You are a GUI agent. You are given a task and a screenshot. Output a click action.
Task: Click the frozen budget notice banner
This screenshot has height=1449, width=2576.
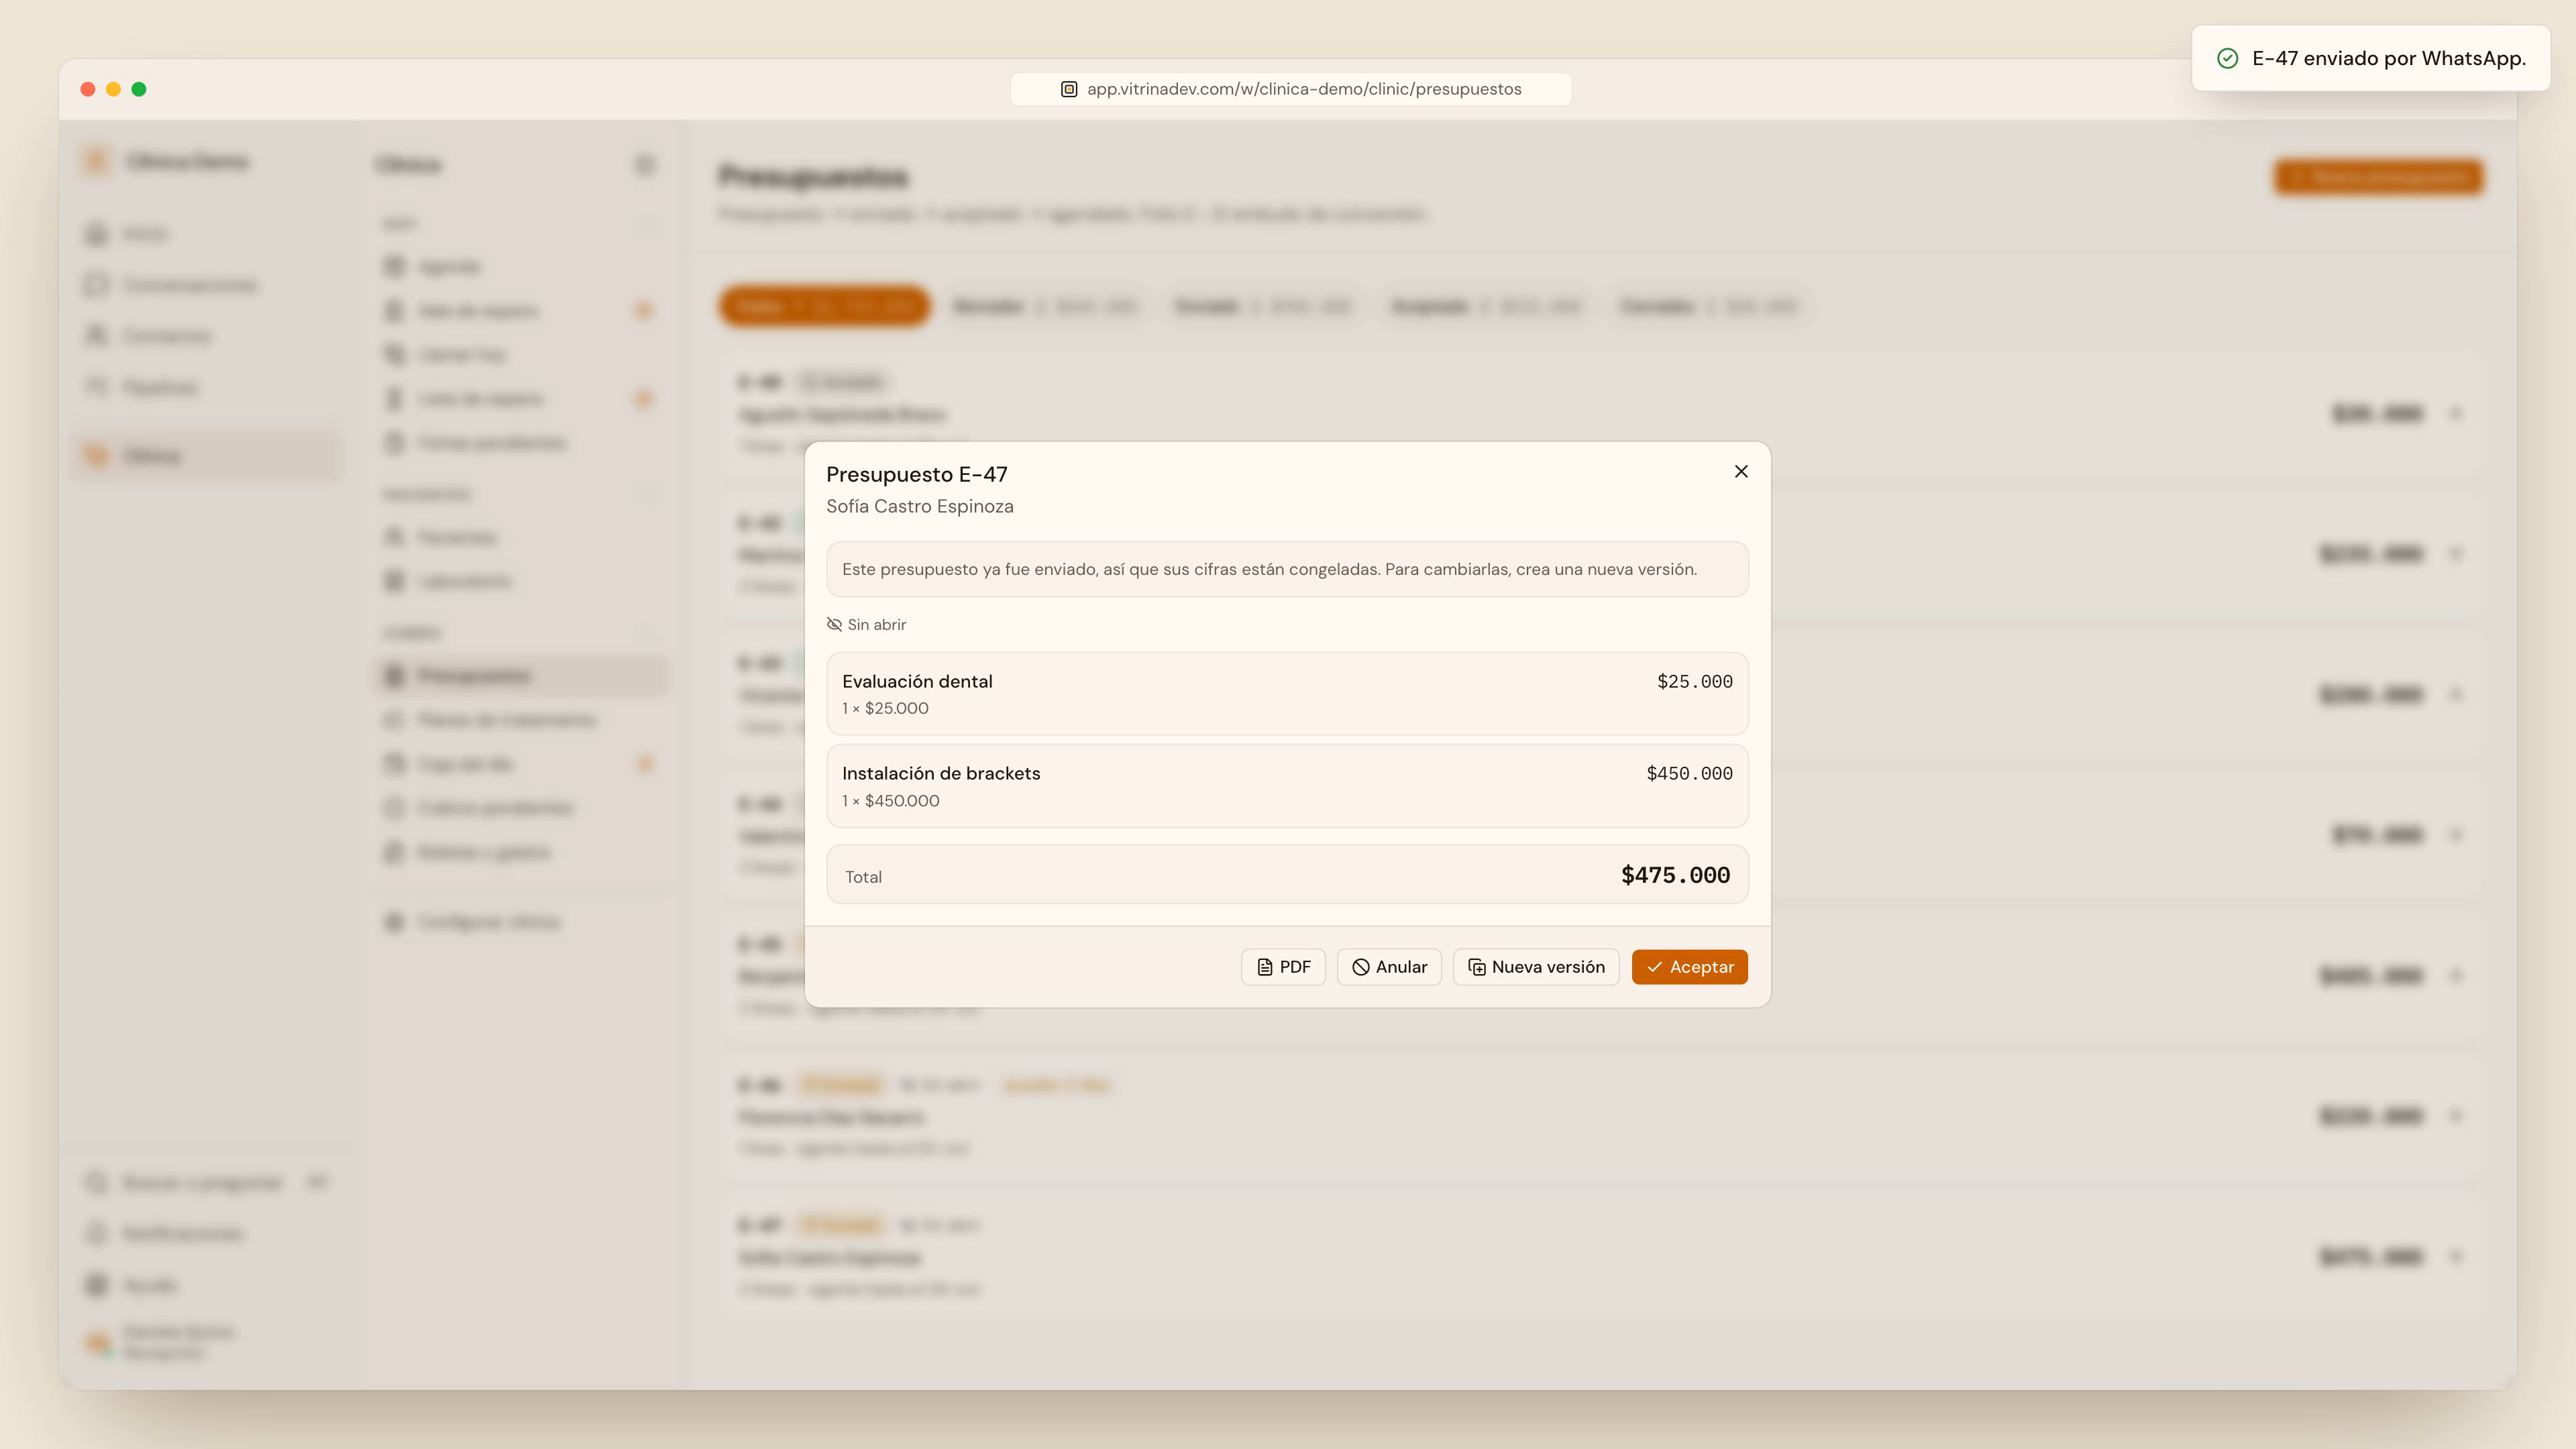click(x=1287, y=569)
